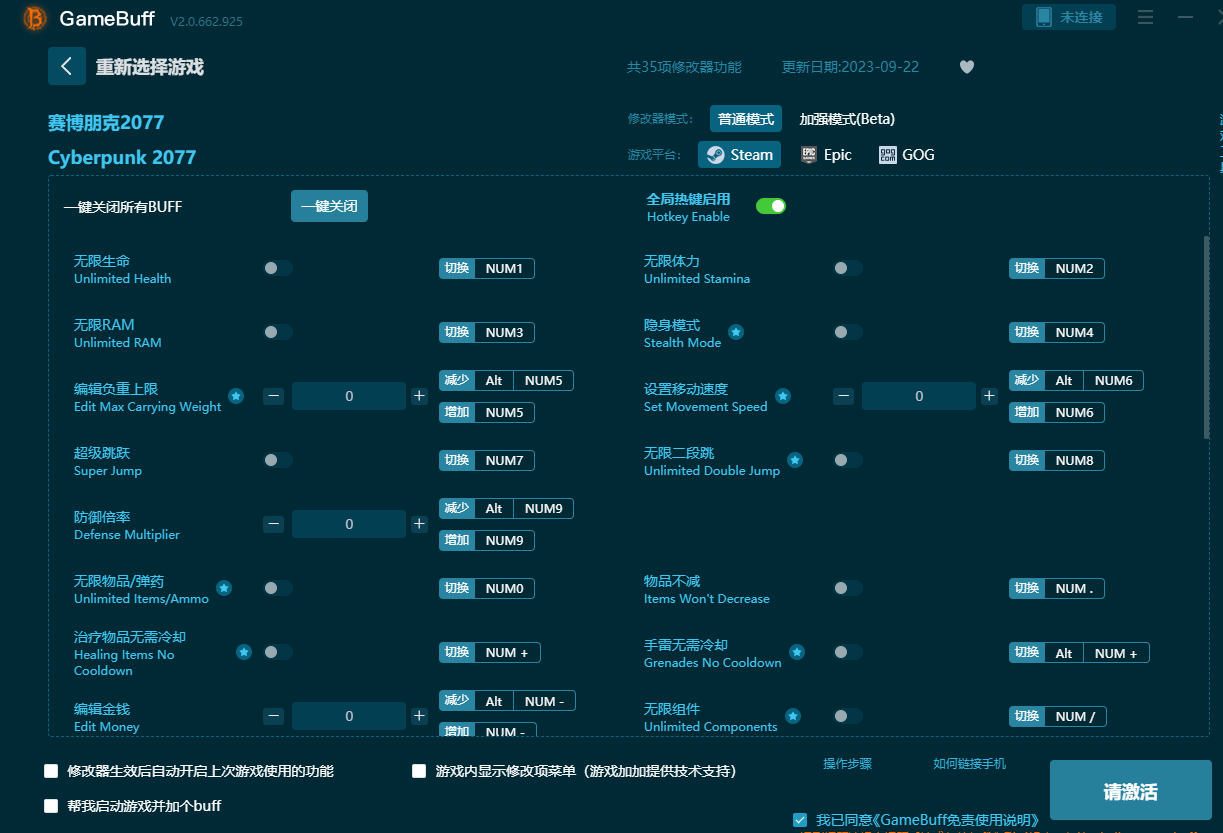Click the GameBuff logo icon

(34, 18)
